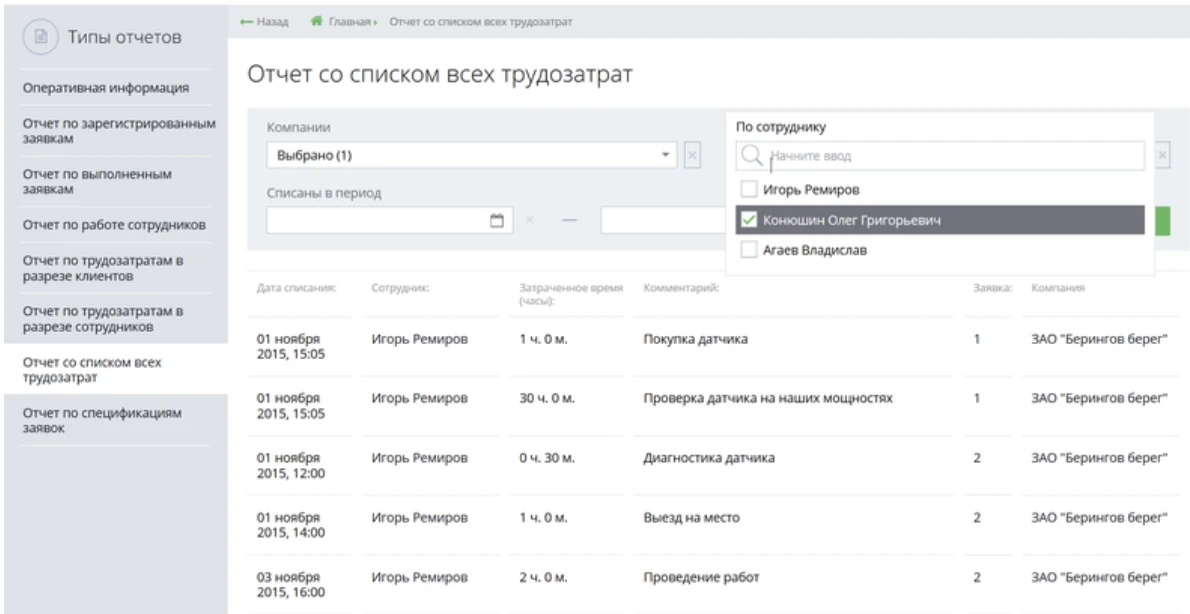
Task: Clear the period start date X icon
Action: click(x=530, y=220)
